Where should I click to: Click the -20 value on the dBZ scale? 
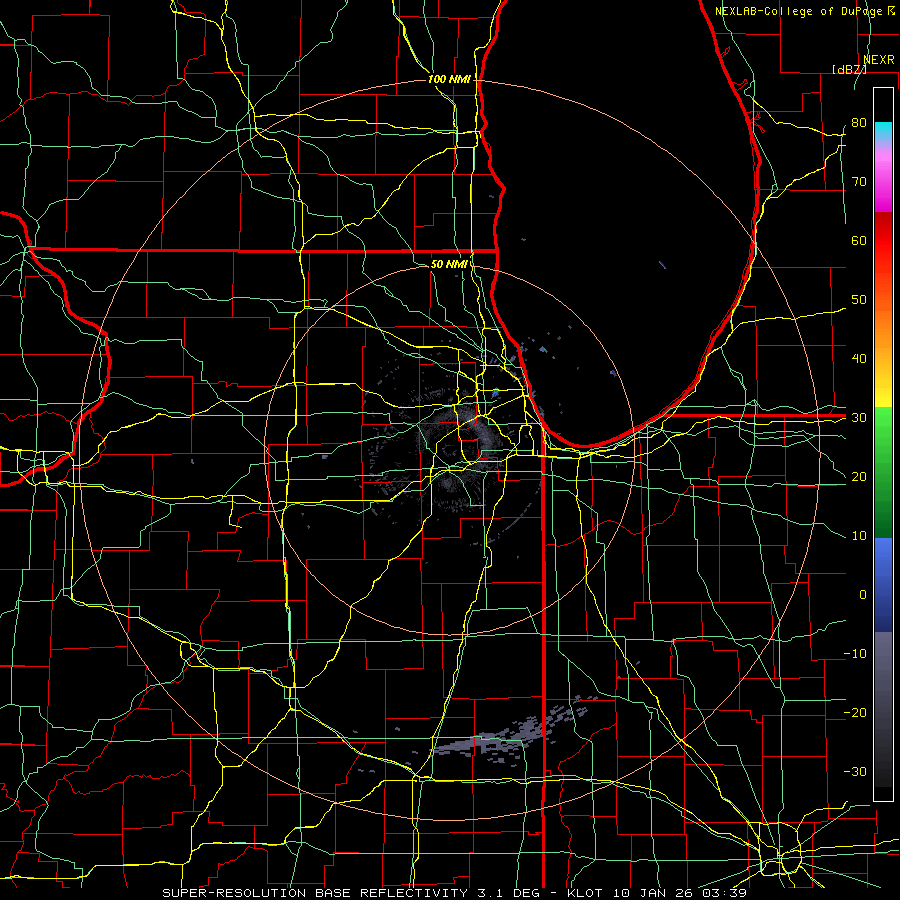coord(855,712)
